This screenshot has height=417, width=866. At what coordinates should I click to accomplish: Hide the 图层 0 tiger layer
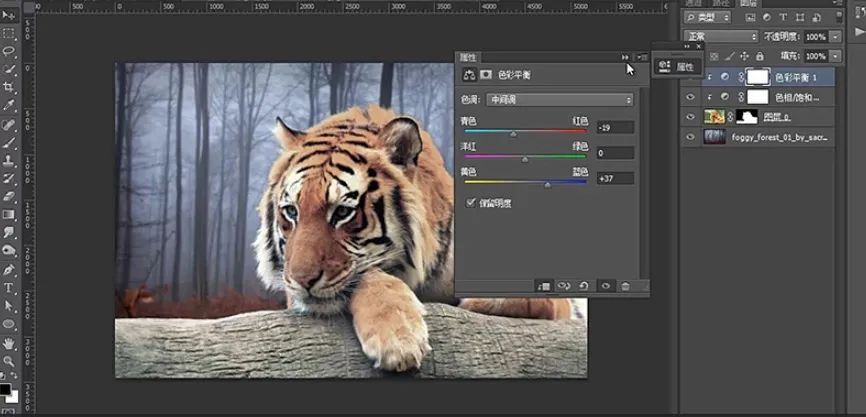[690, 117]
